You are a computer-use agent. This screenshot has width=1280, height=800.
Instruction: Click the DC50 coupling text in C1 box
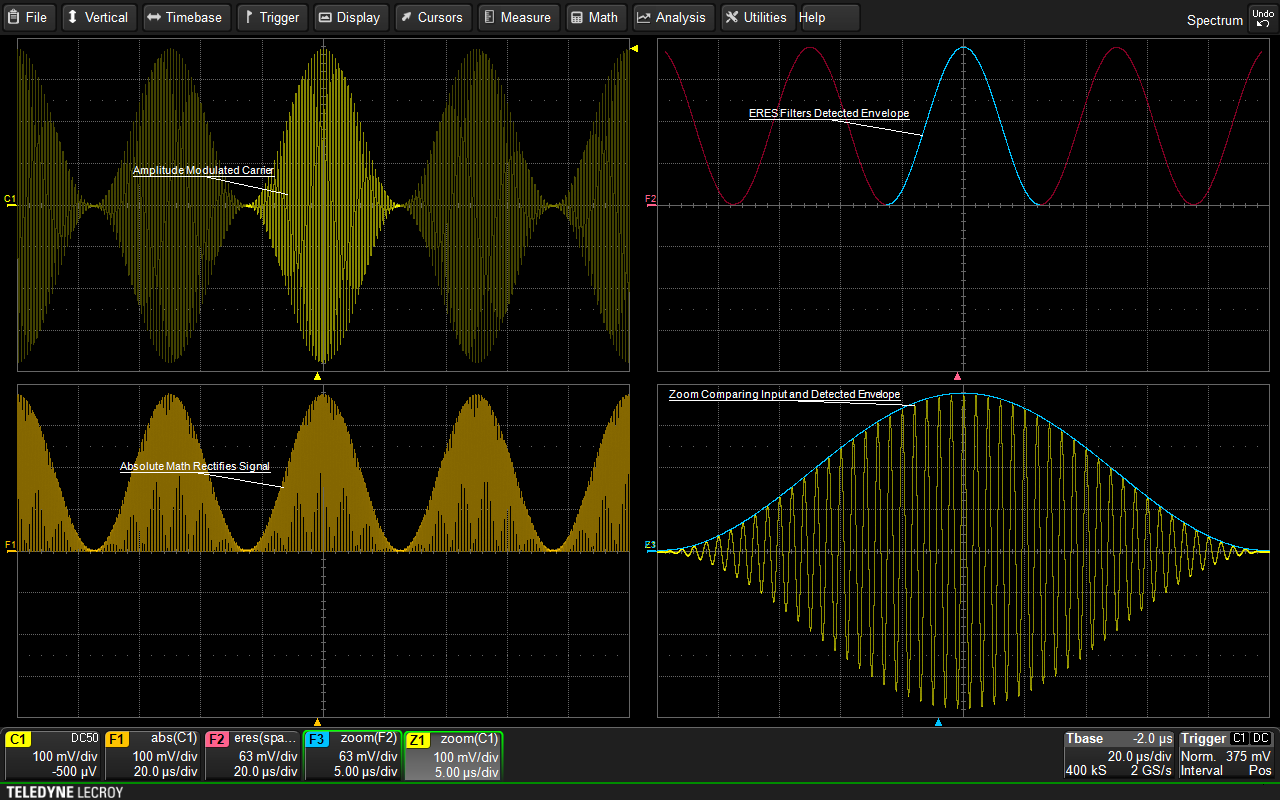point(85,738)
